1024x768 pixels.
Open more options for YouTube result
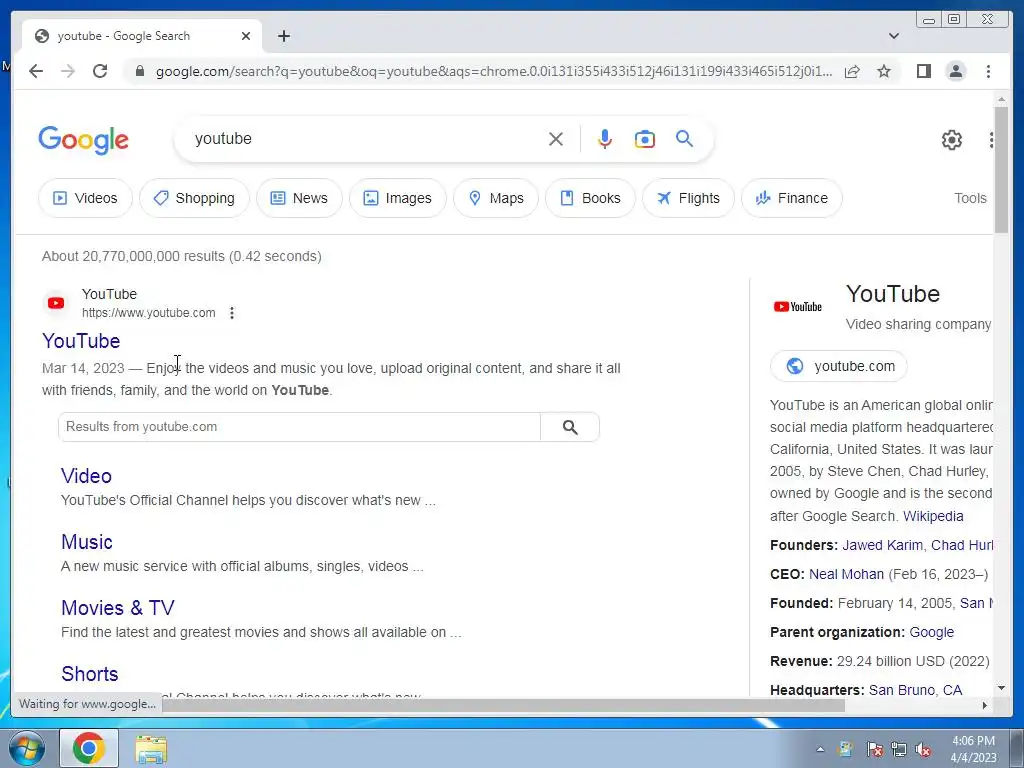tap(232, 313)
